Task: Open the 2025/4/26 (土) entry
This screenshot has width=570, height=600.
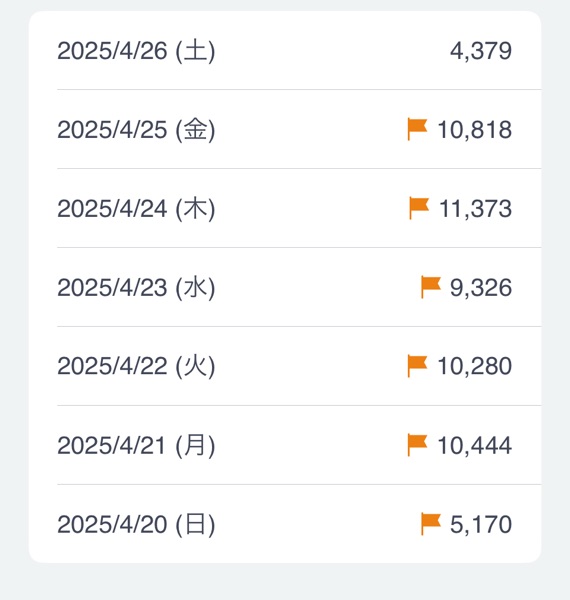Action: pyautogui.click(x=285, y=51)
